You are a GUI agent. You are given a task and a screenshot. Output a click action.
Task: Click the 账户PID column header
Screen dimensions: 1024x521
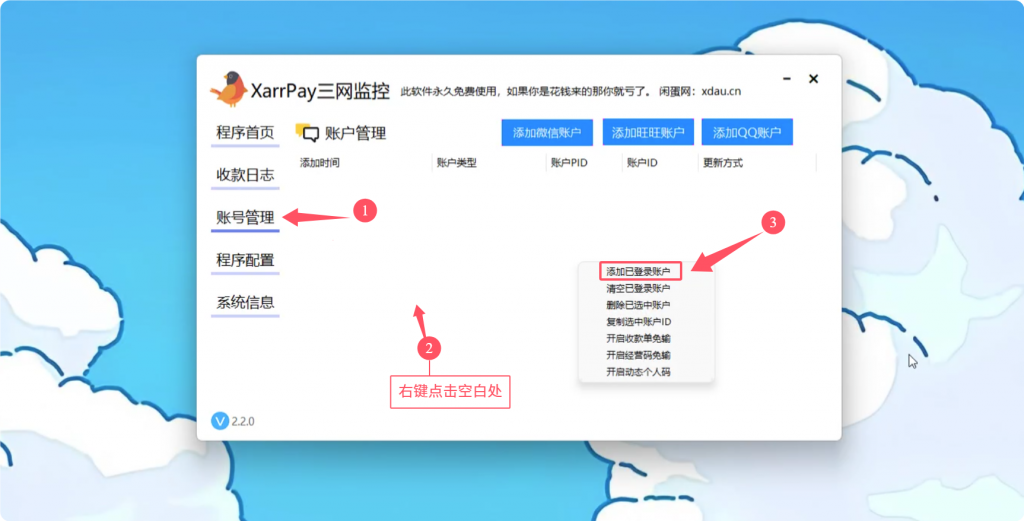(569, 163)
